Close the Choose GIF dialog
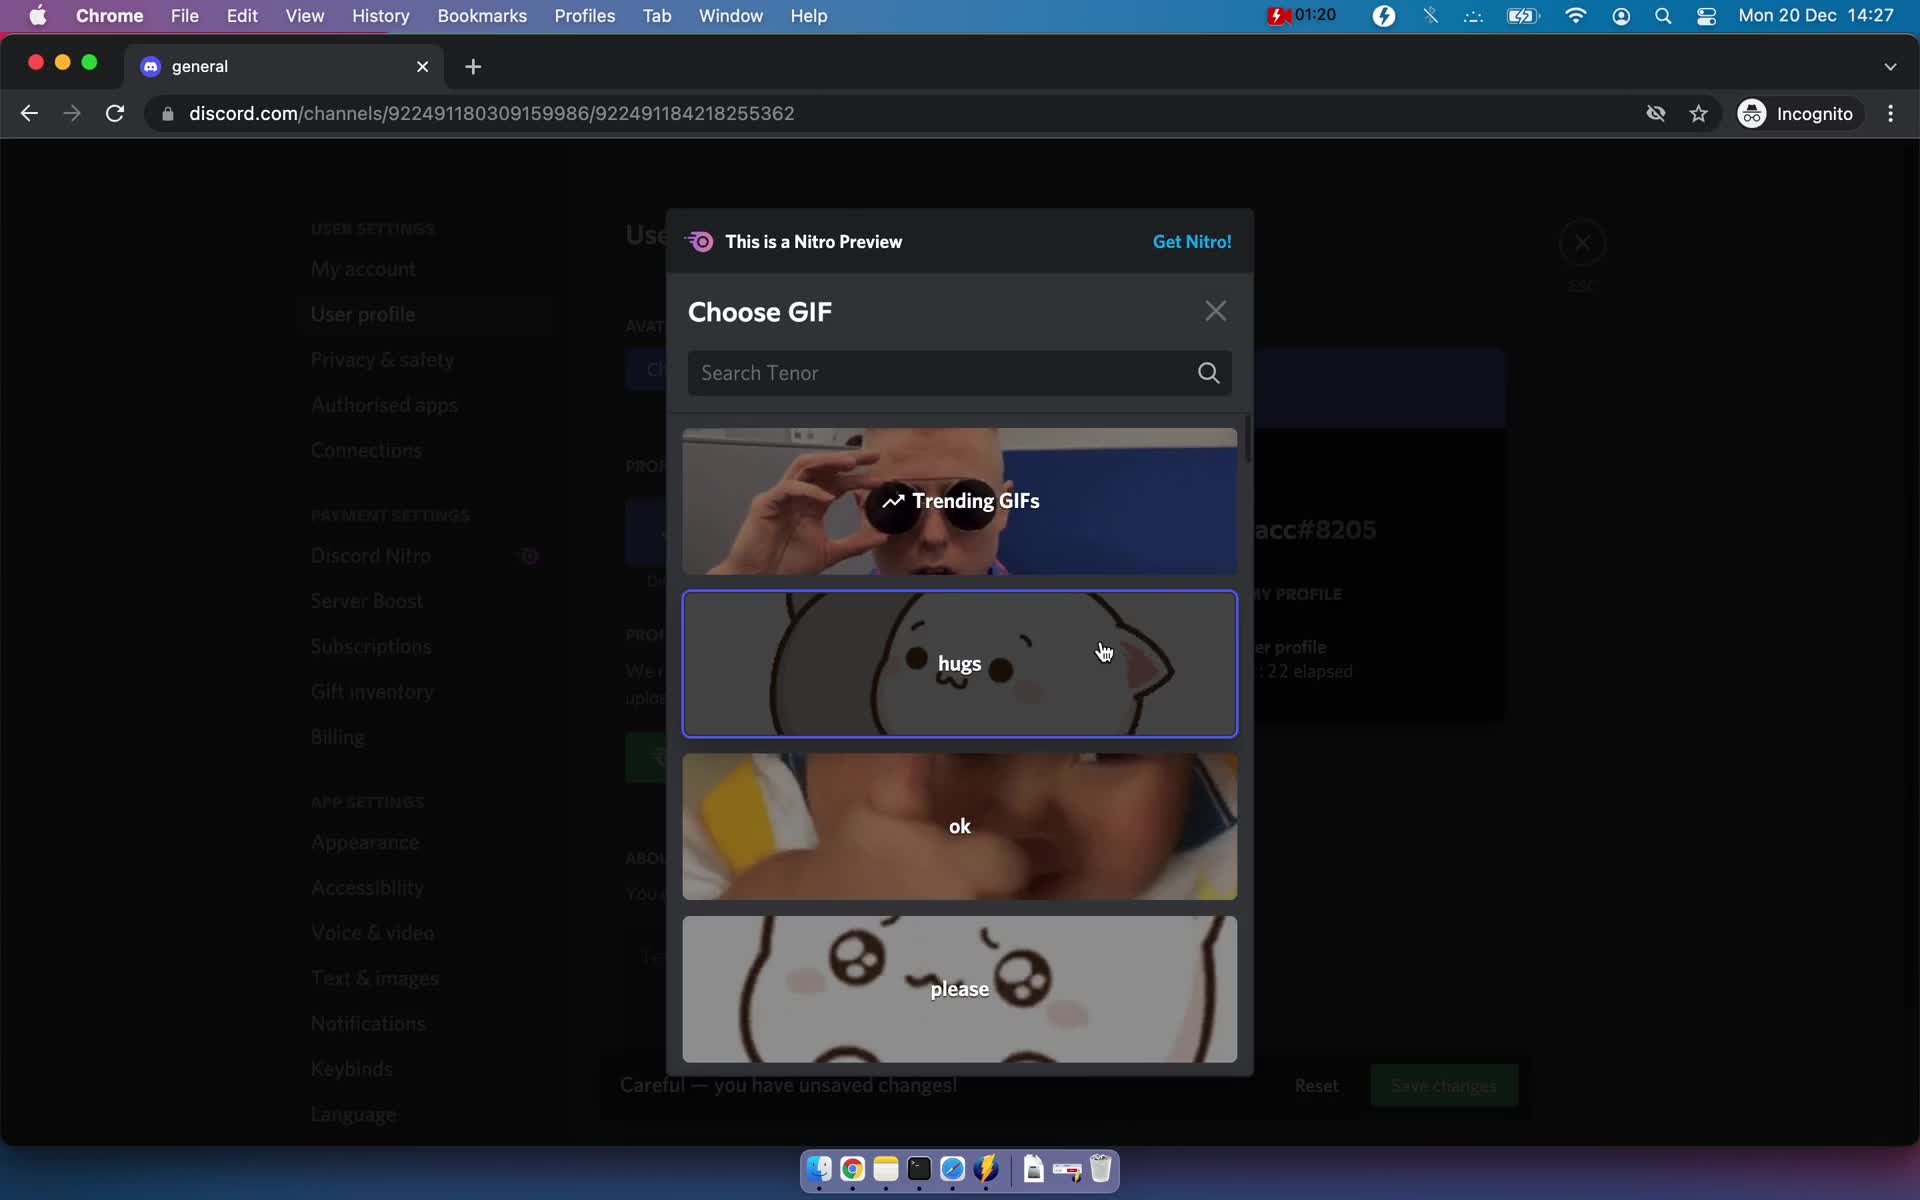Screen dimensions: 1920x1200 pyautogui.click(x=1215, y=311)
